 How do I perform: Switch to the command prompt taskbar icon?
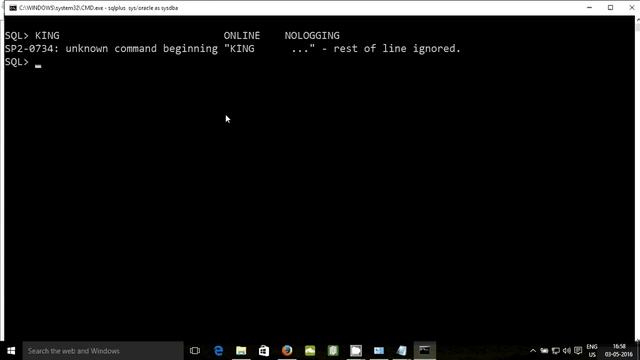[424, 351]
